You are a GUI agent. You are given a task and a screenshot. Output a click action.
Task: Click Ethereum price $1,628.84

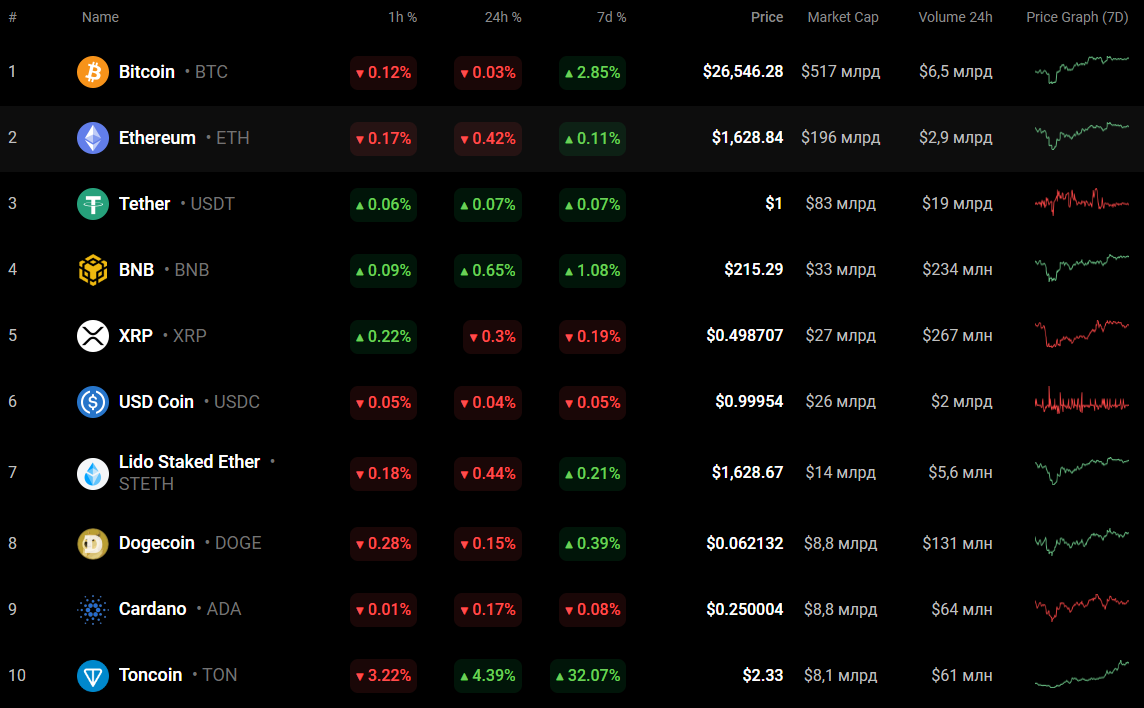click(x=747, y=137)
